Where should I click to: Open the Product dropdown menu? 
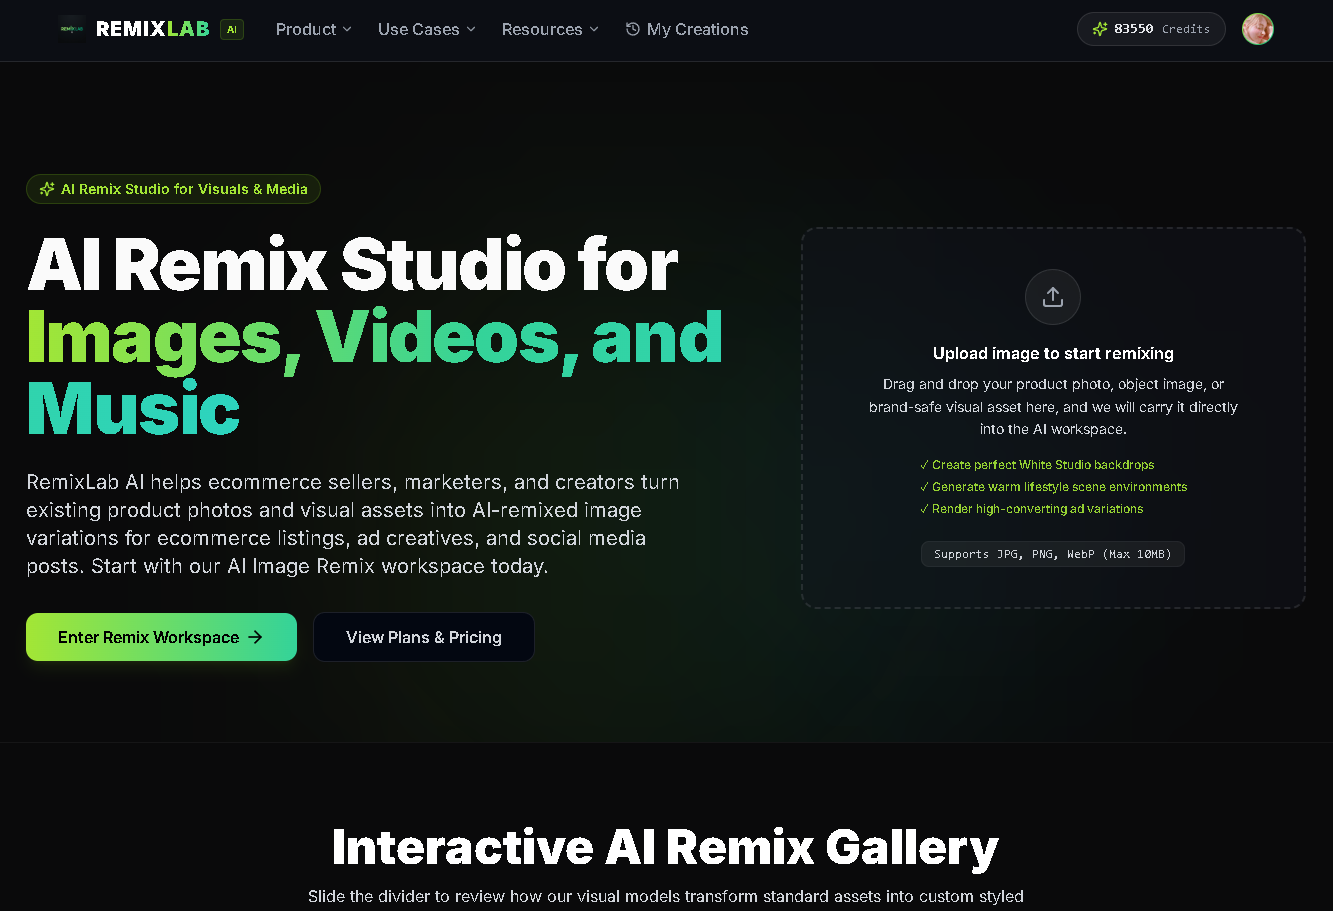point(314,29)
